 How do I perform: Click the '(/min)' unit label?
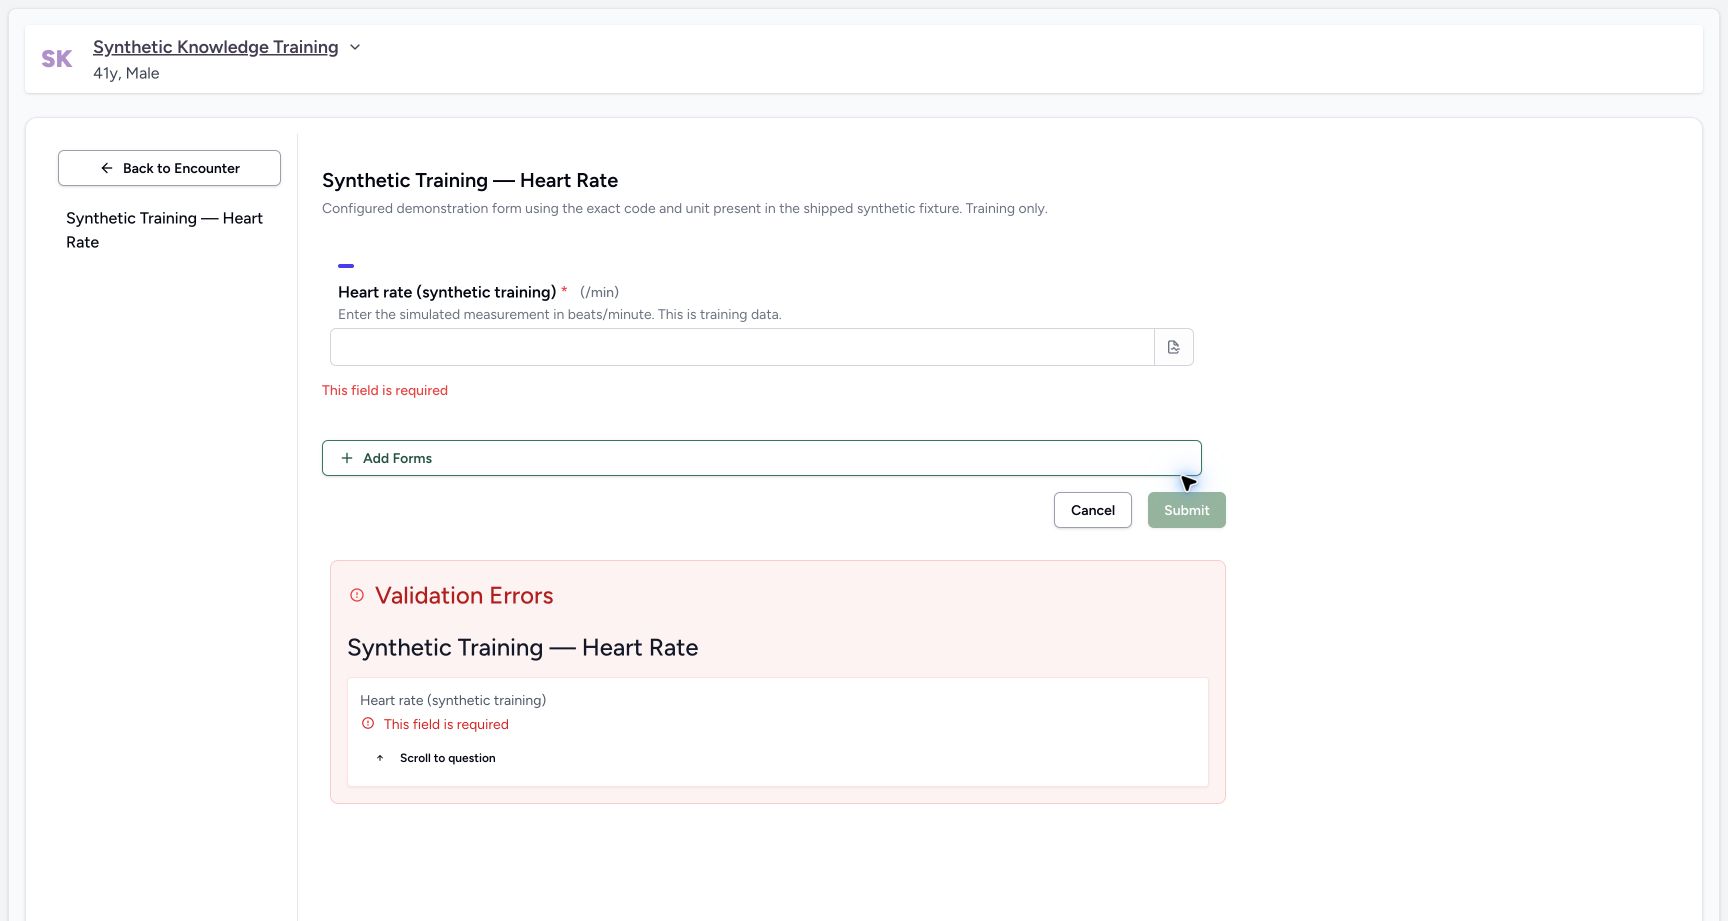(x=599, y=292)
